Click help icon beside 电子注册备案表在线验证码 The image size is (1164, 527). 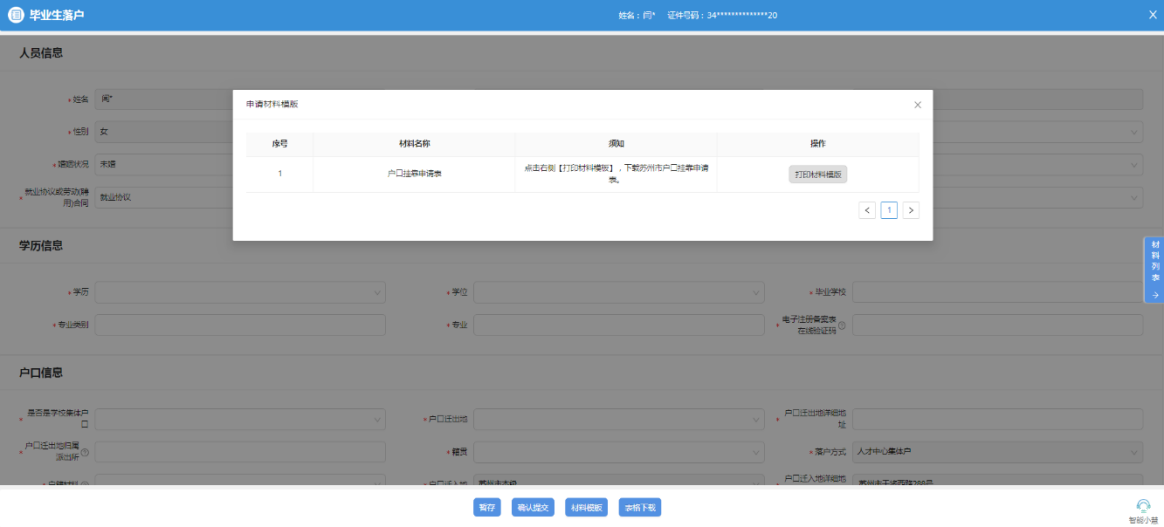pos(841,325)
